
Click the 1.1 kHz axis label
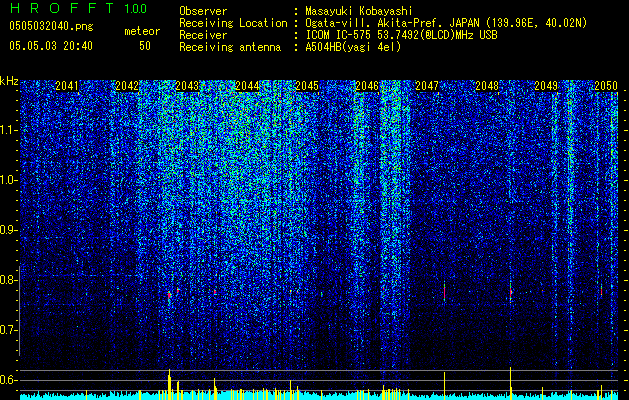click(x=9, y=130)
